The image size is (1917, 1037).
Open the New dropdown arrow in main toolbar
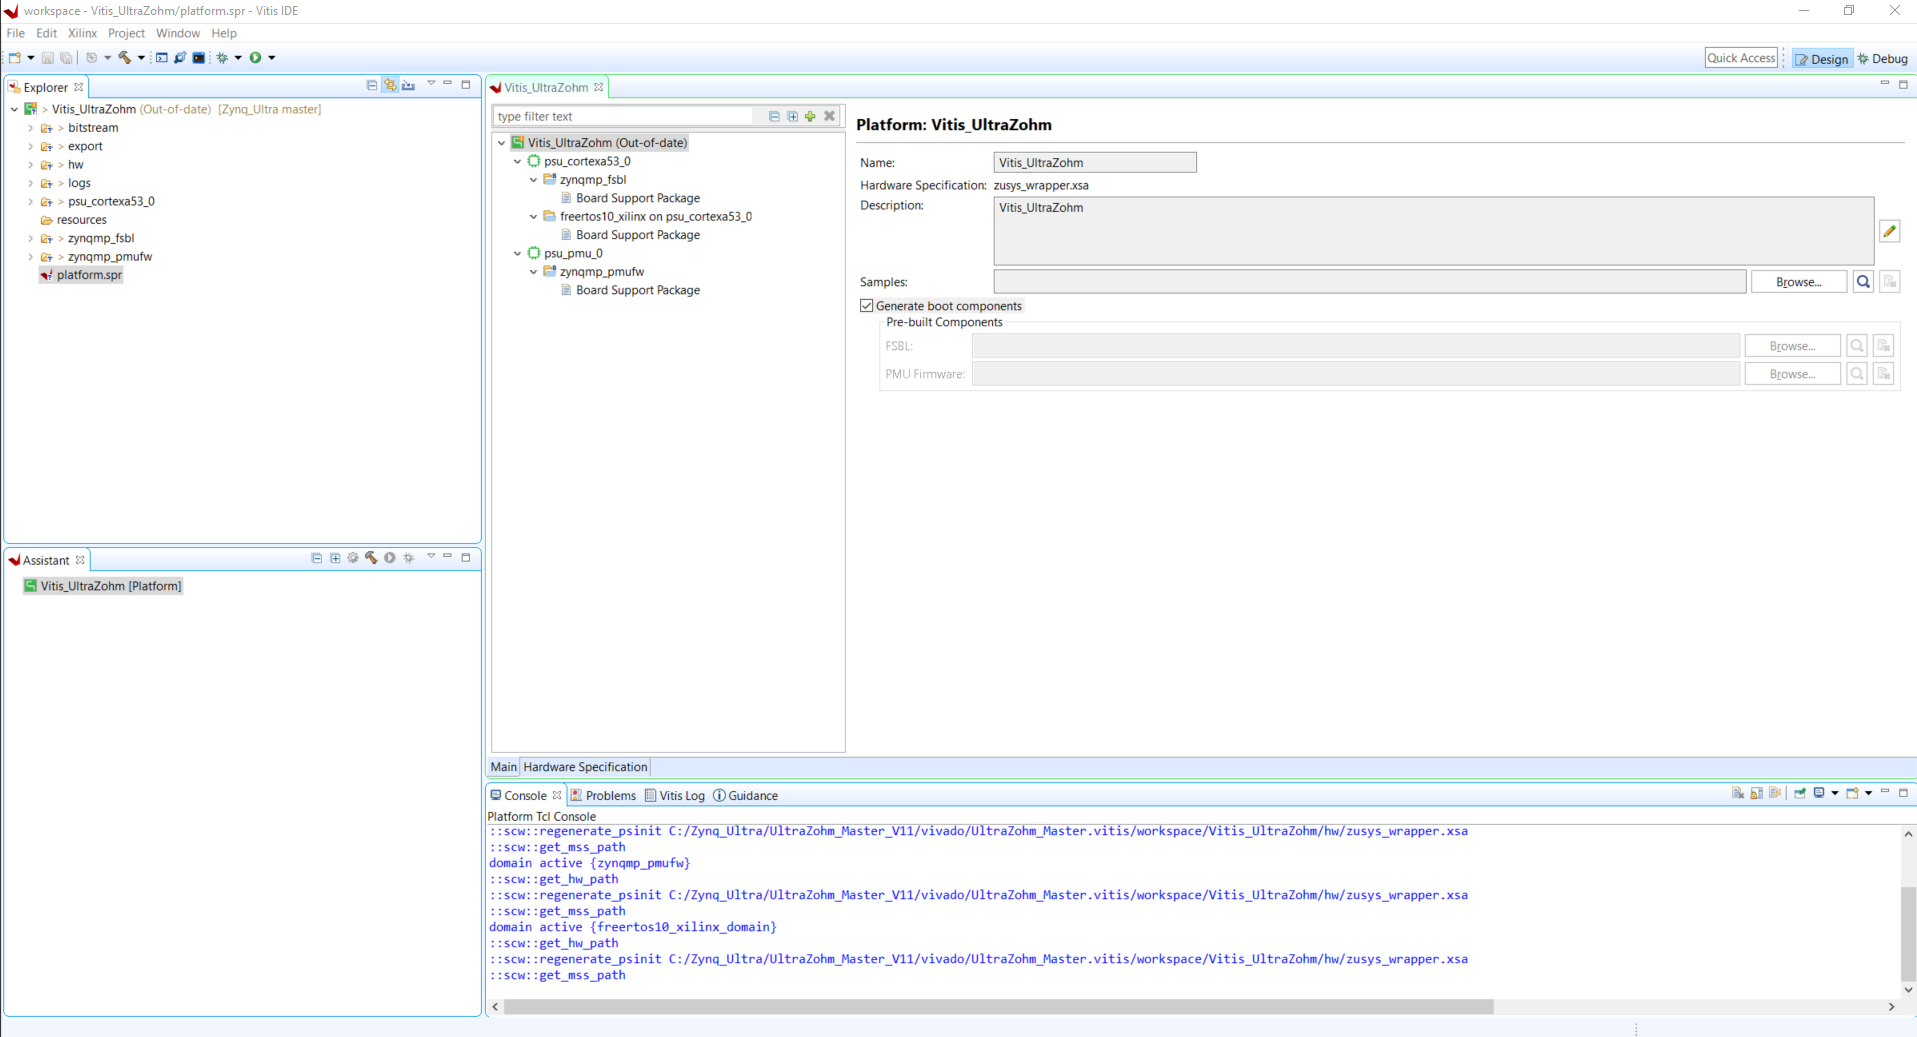click(31, 58)
